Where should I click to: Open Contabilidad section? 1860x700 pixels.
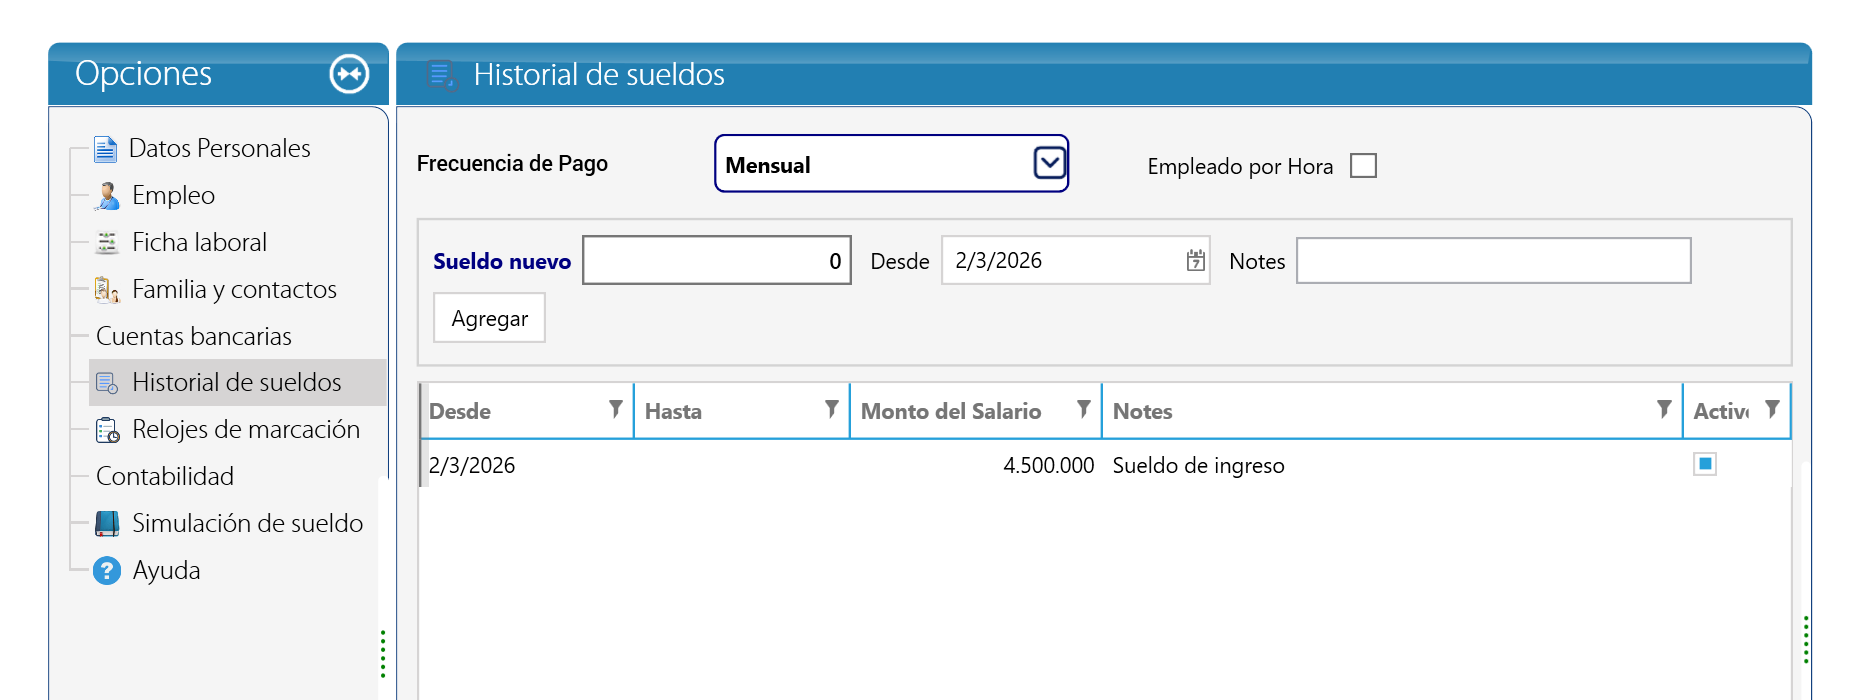165,477
